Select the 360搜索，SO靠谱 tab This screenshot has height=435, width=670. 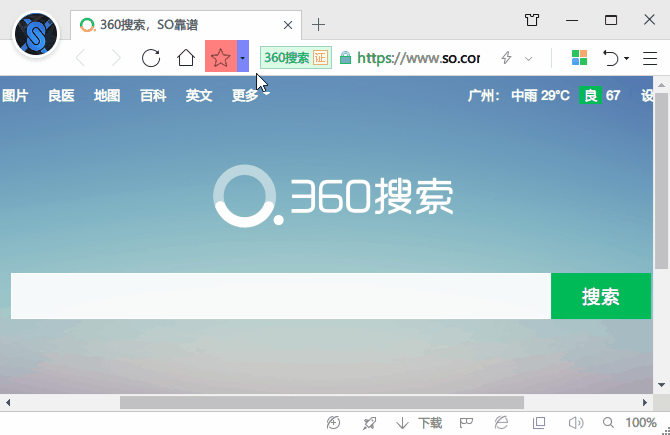tap(186, 25)
